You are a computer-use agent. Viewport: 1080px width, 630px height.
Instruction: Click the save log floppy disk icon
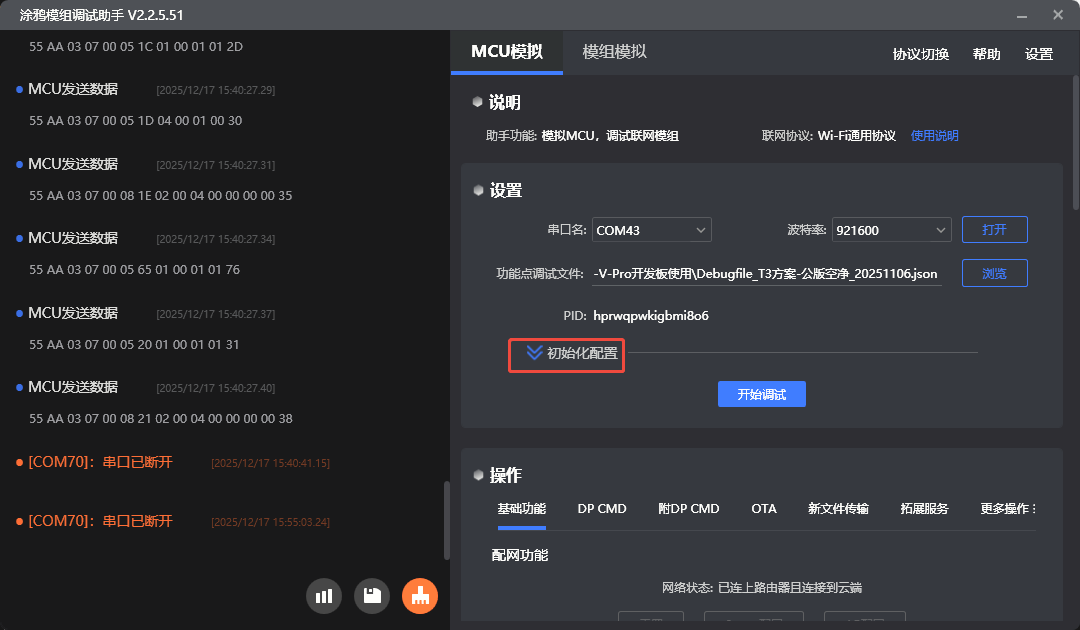372,597
